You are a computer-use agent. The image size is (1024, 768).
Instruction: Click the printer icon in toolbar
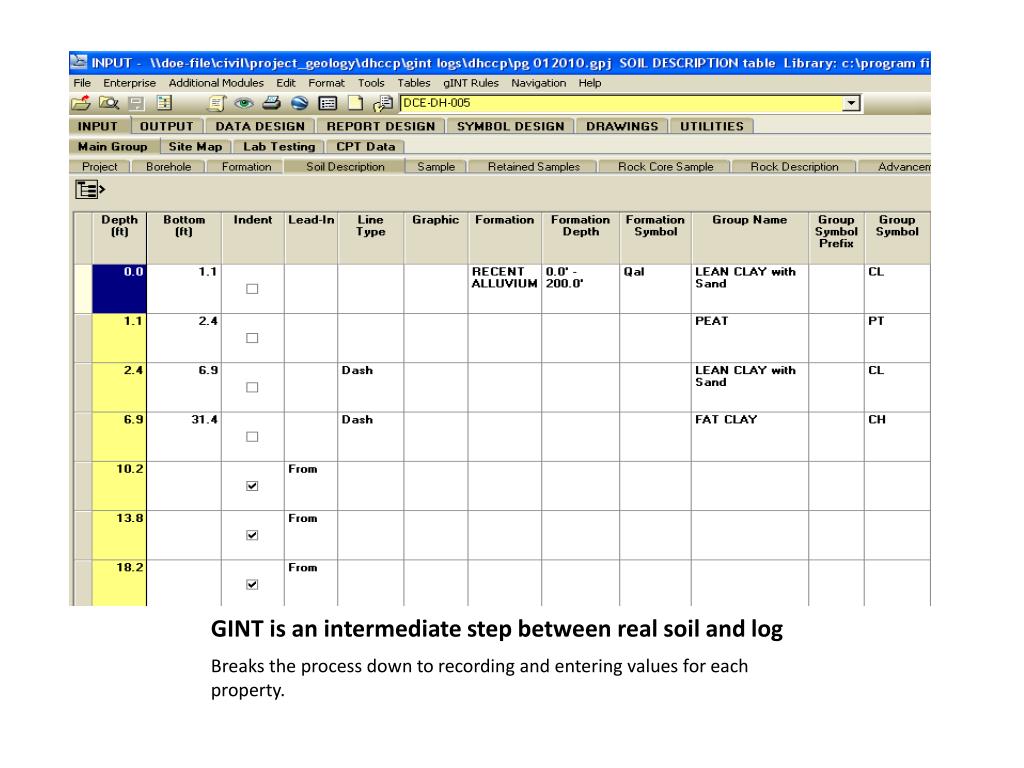pos(271,103)
